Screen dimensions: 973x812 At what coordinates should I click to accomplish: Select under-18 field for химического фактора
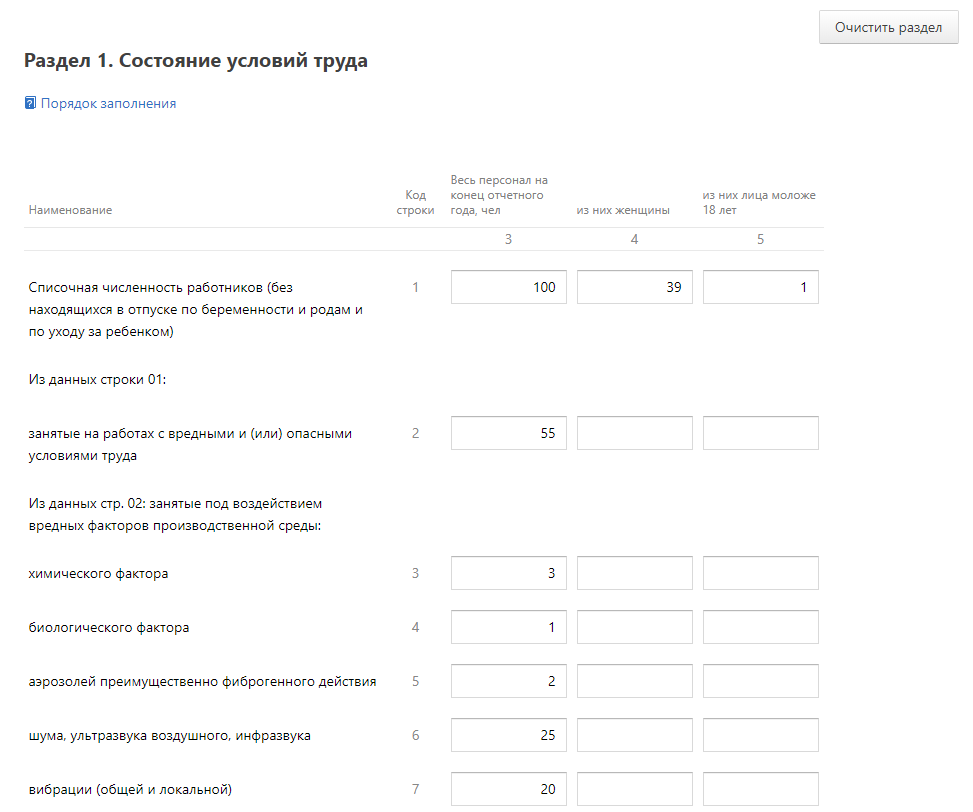pyautogui.click(x=761, y=573)
